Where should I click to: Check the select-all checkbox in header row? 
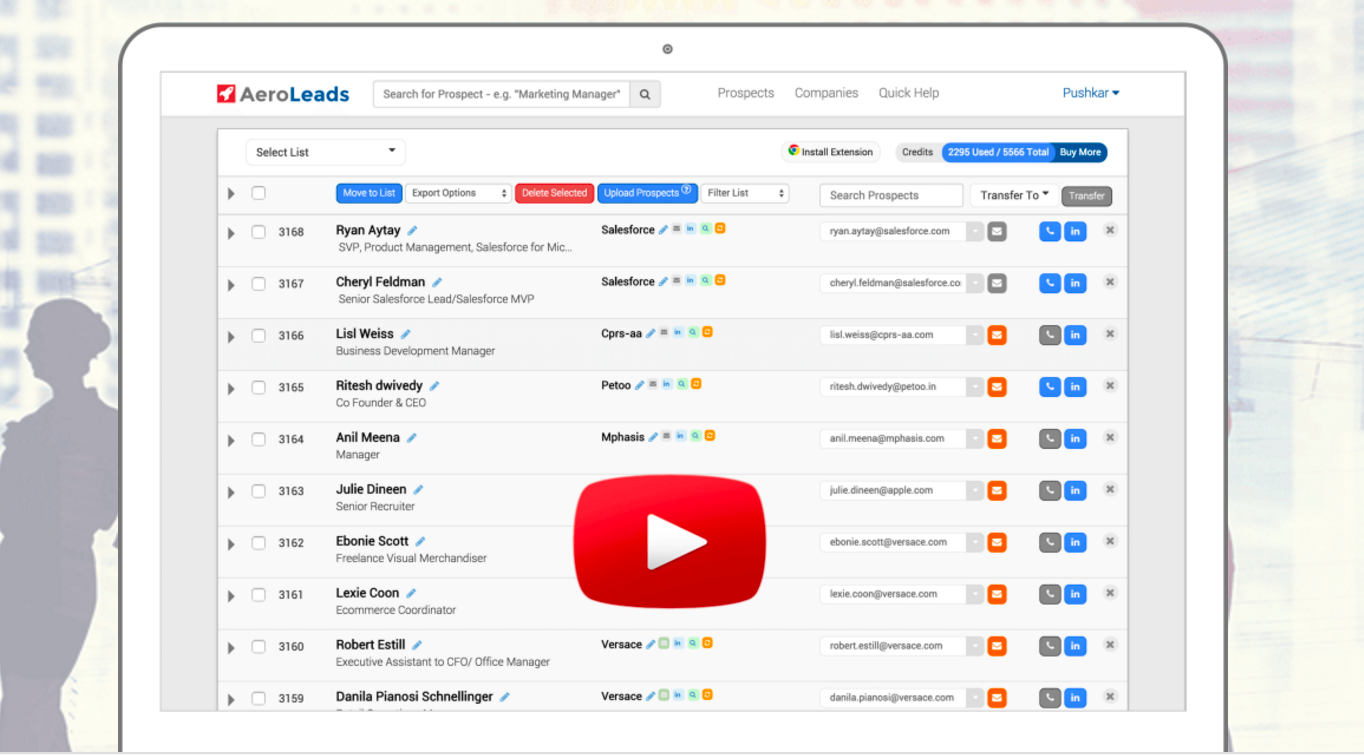pyautogui.click(x=258, y=193)
